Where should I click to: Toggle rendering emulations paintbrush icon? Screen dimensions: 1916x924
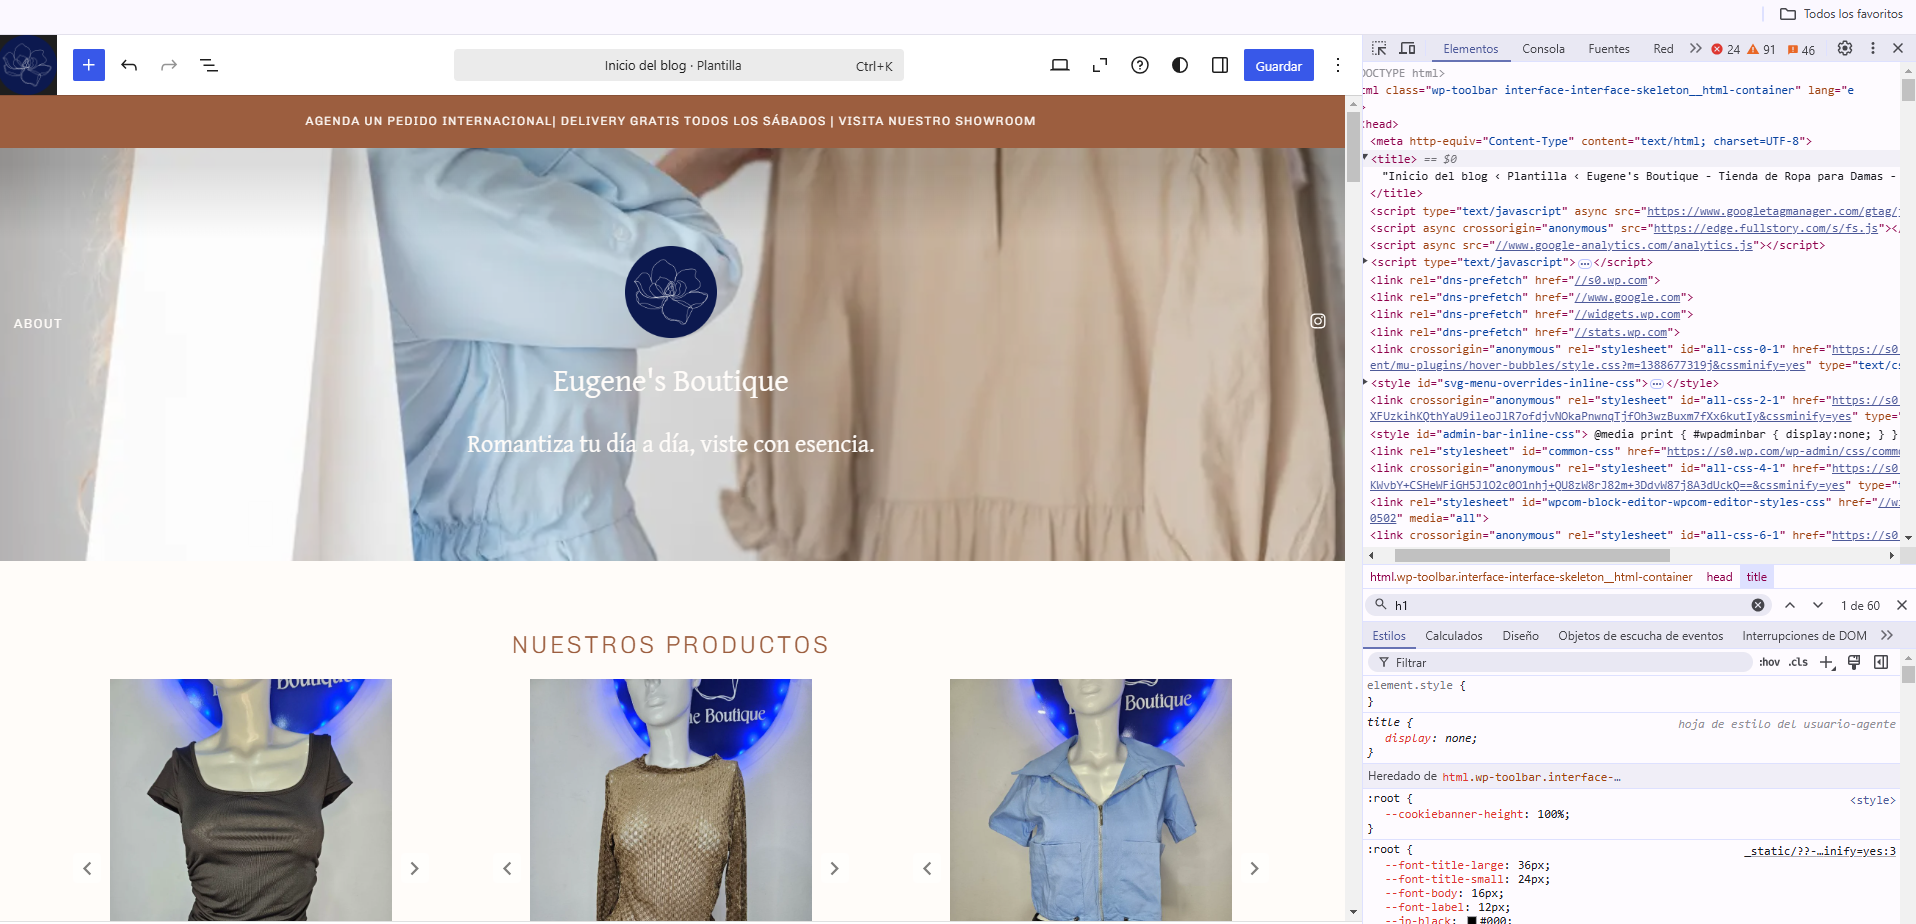pyautogui.click(x=1854, y=662)
